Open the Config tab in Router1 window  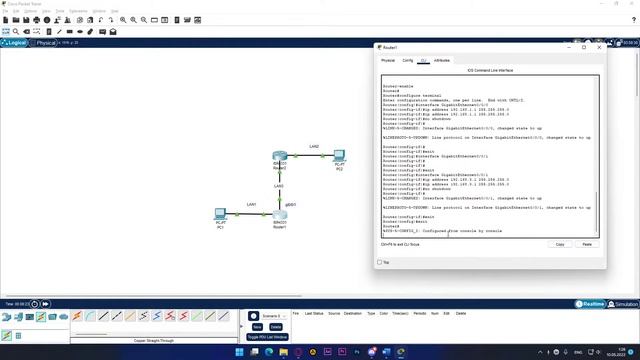(x=408, y=60)
